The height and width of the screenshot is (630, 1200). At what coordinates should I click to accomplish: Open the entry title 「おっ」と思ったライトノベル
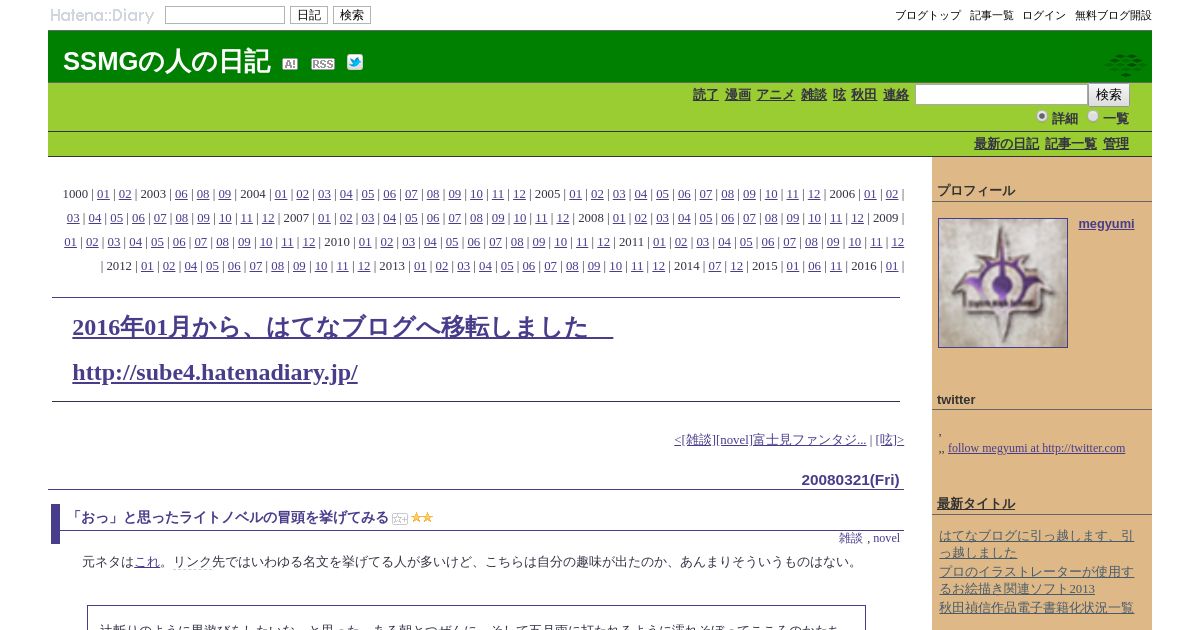point(228,518)
